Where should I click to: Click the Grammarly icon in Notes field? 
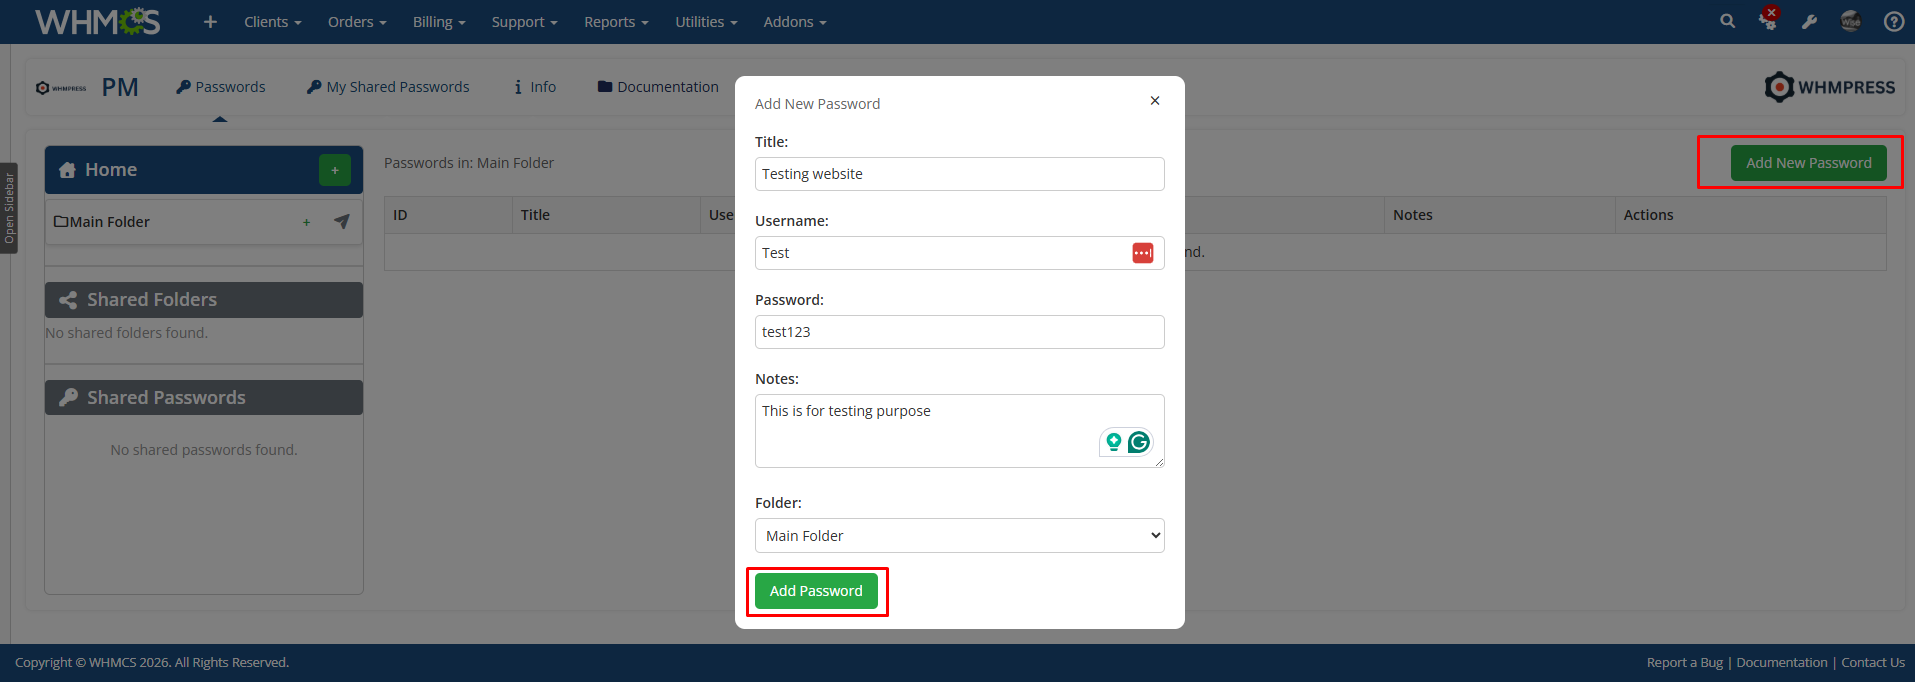tap(1139, 442)
